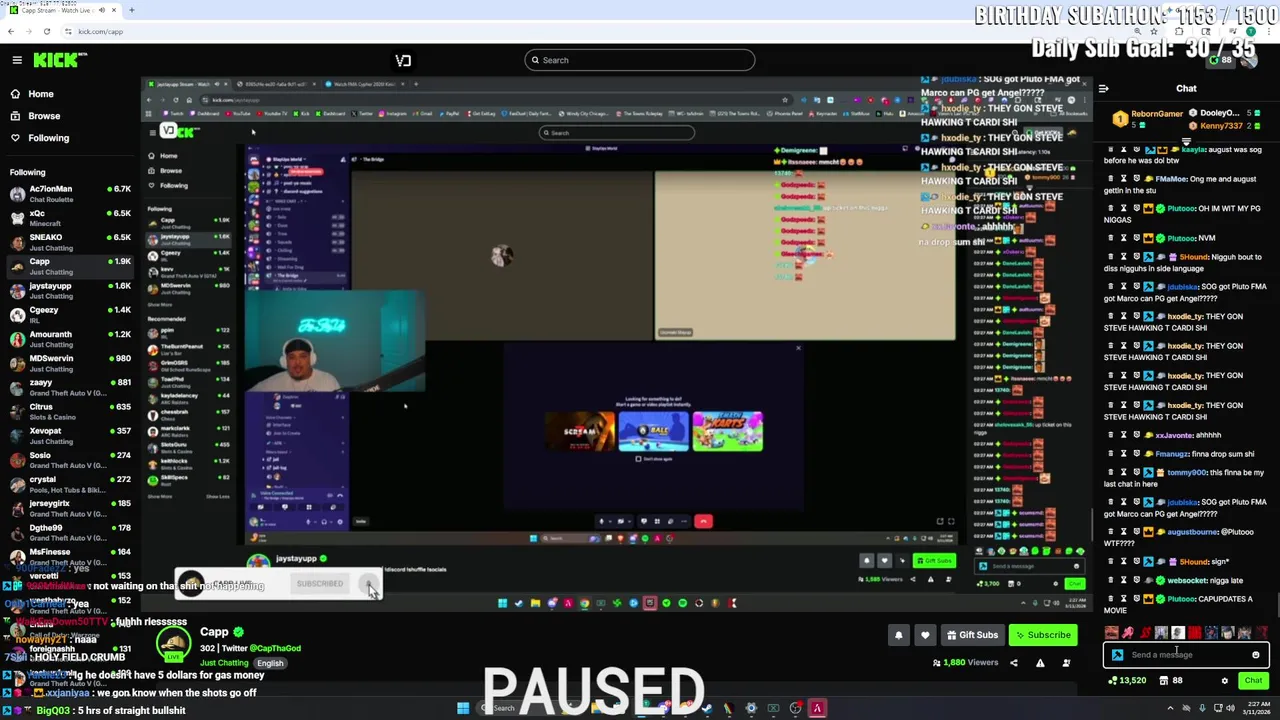Click the Gift Subs button
The height and width of the screenshot is (720, 1280).
[971, 635]
